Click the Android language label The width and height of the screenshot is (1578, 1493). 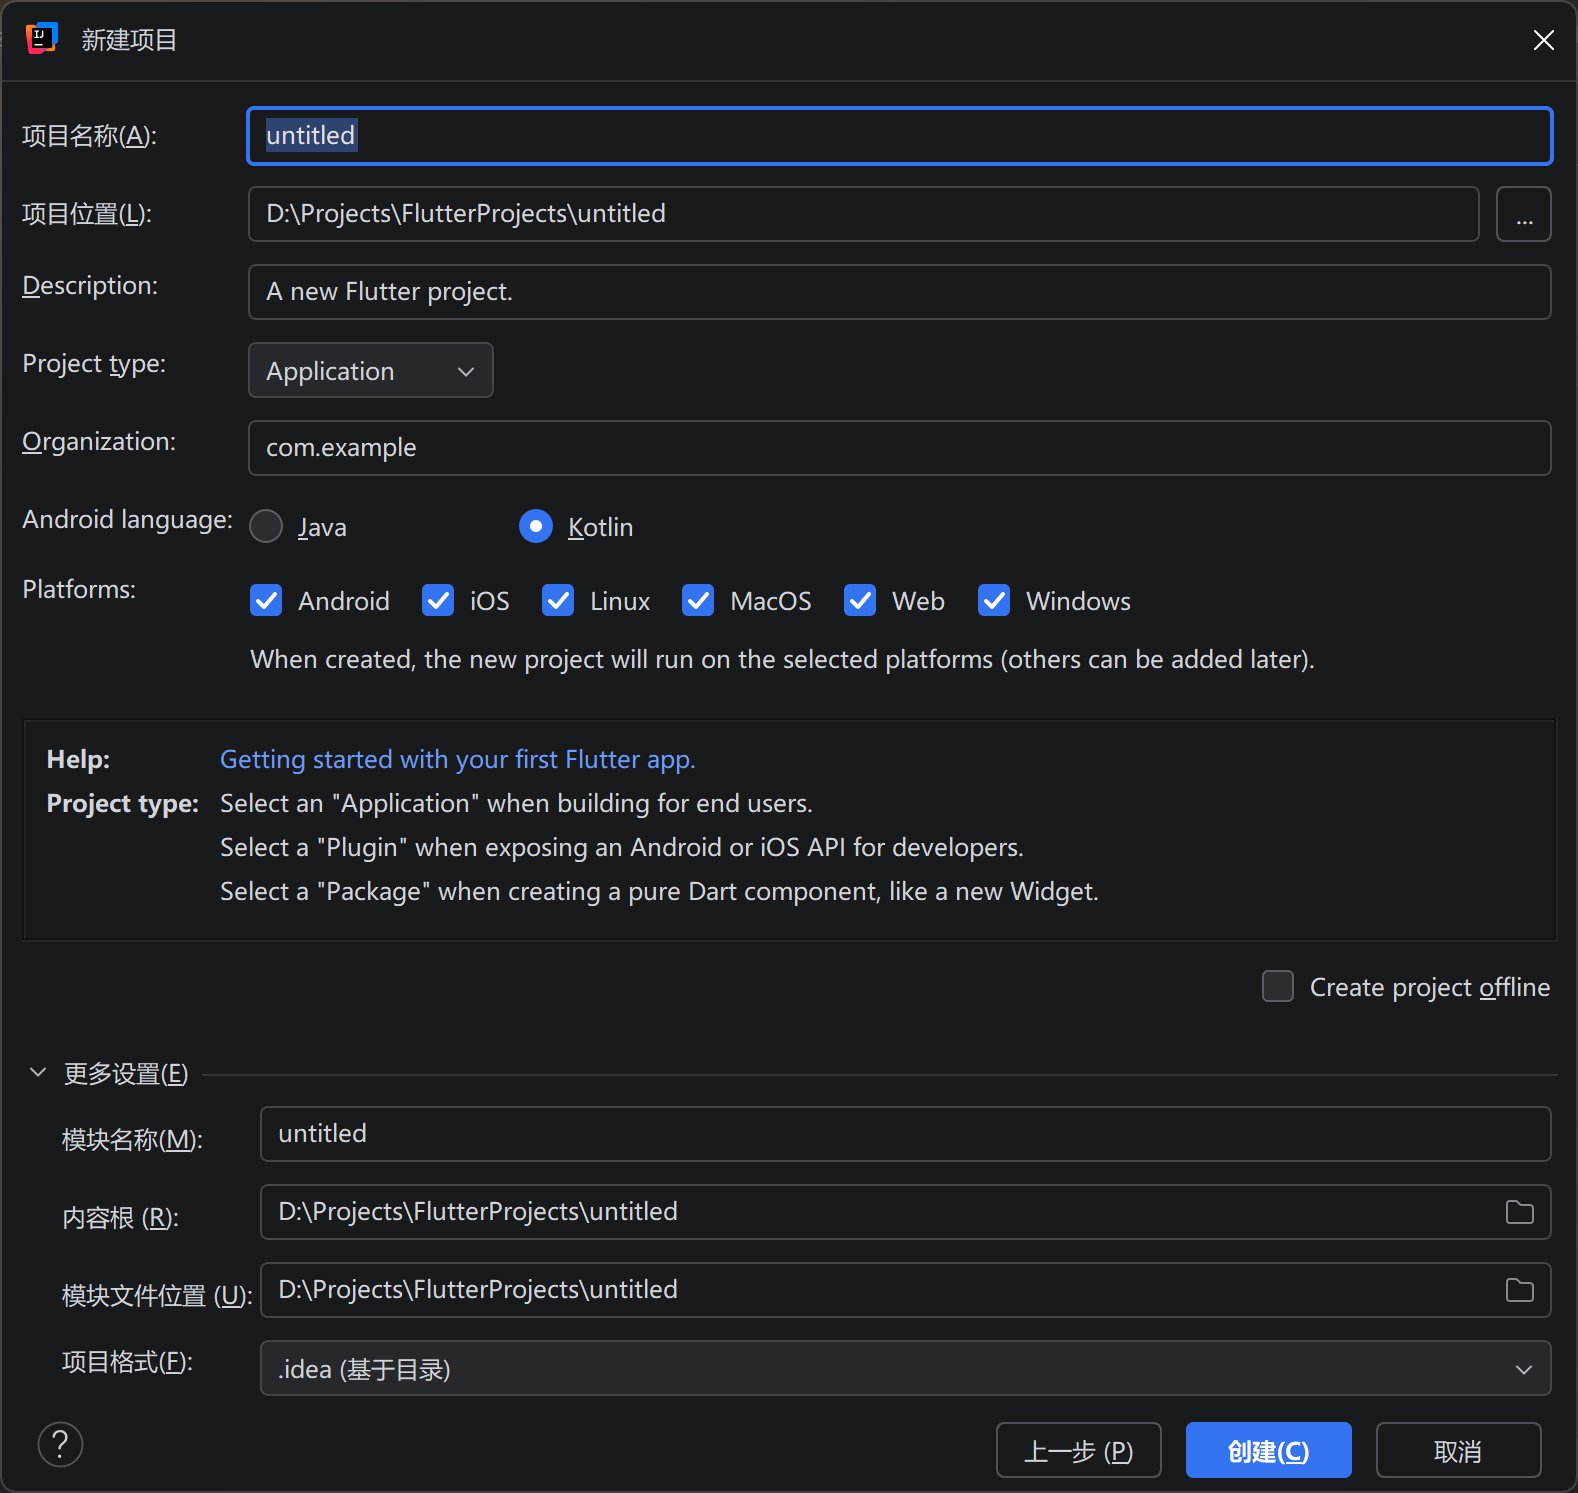pos(127,520)
